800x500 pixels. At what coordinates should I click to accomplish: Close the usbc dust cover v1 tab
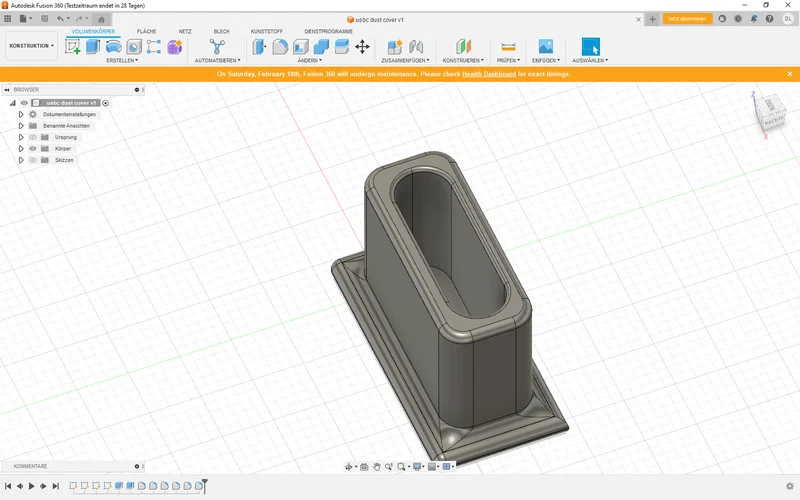[x=638, y=19]
